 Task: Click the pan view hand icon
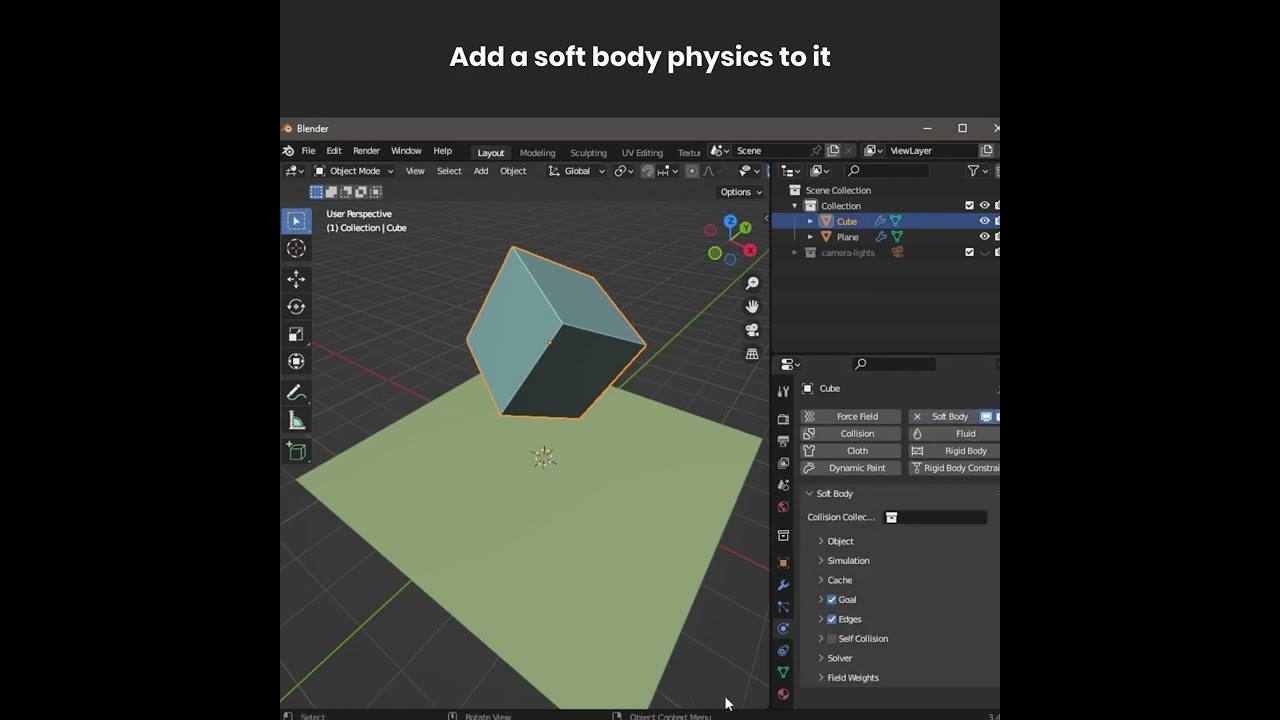click(752, 306)
